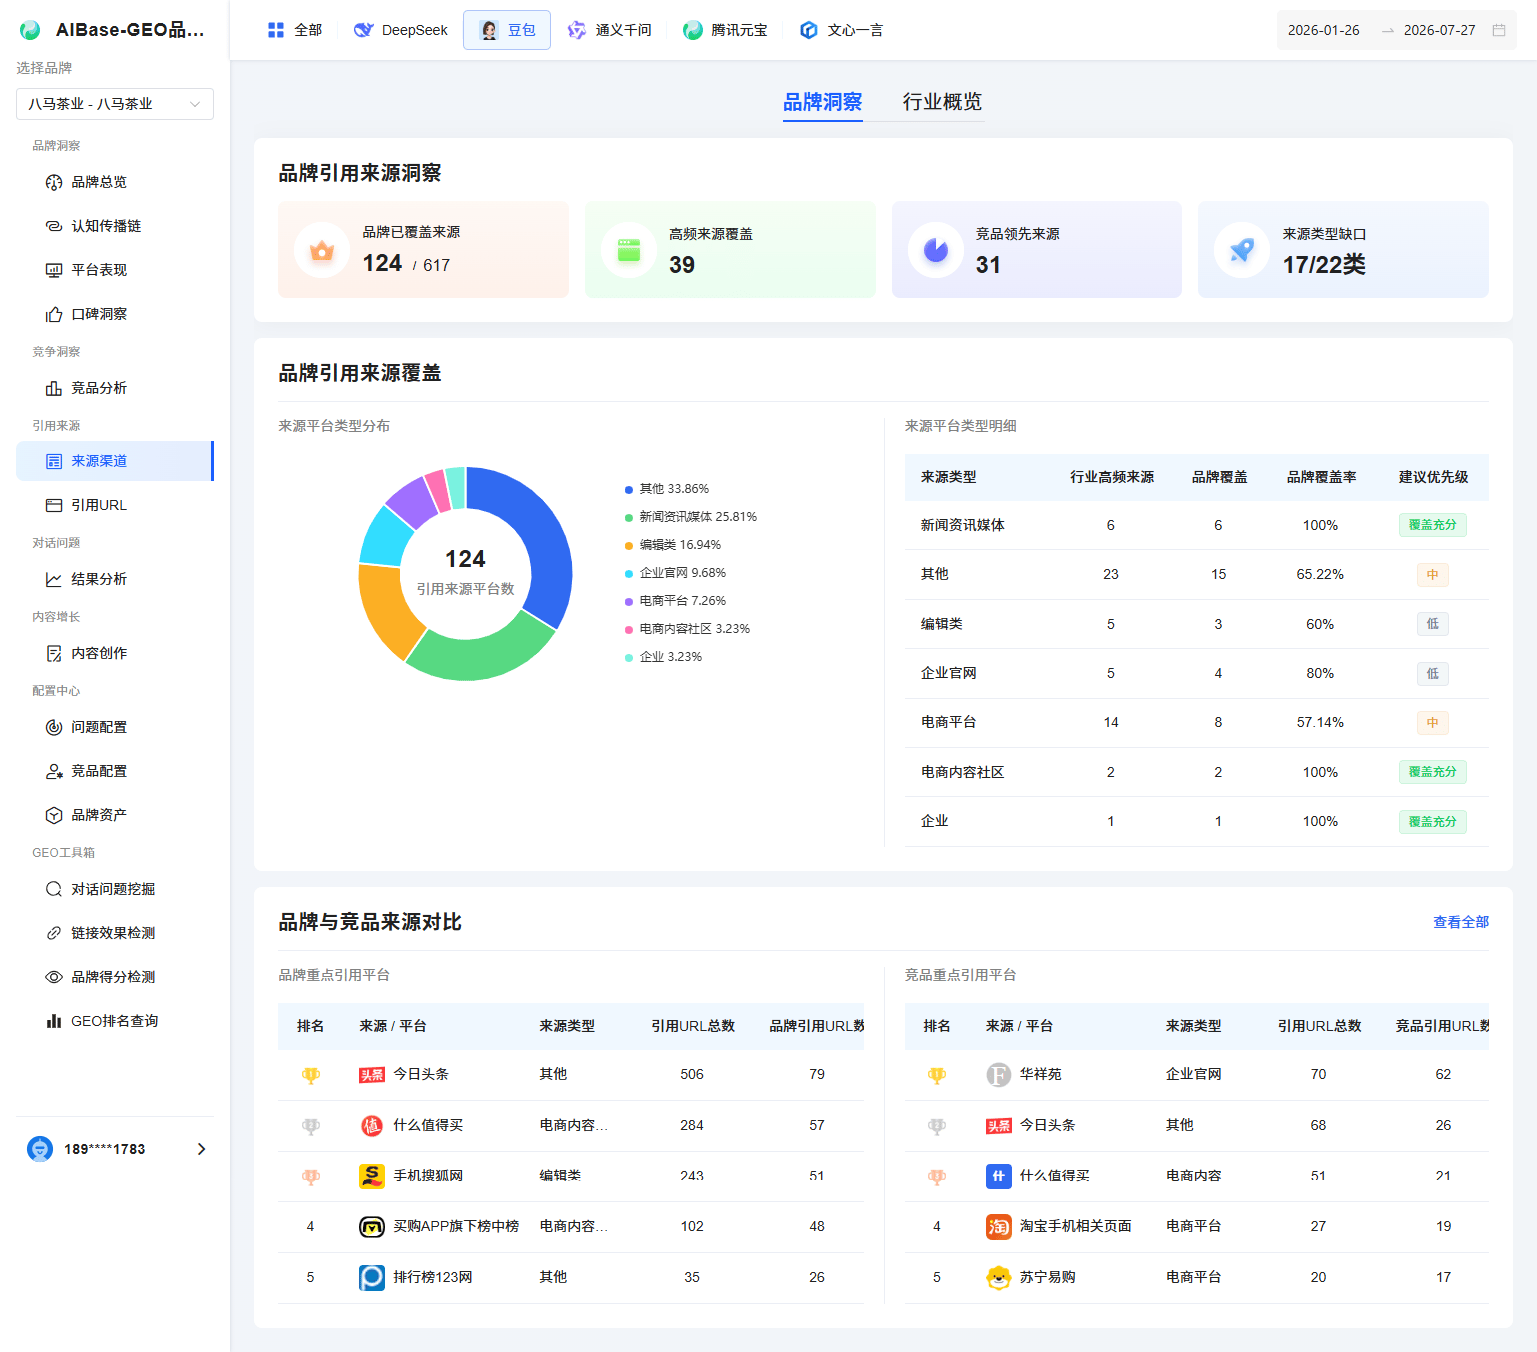Click the 口碑洞察 thumbs-up icon
Image resolution: width=1537 pixels, height=1352 pixels.
pyautogui.click(x=54, y=314)
